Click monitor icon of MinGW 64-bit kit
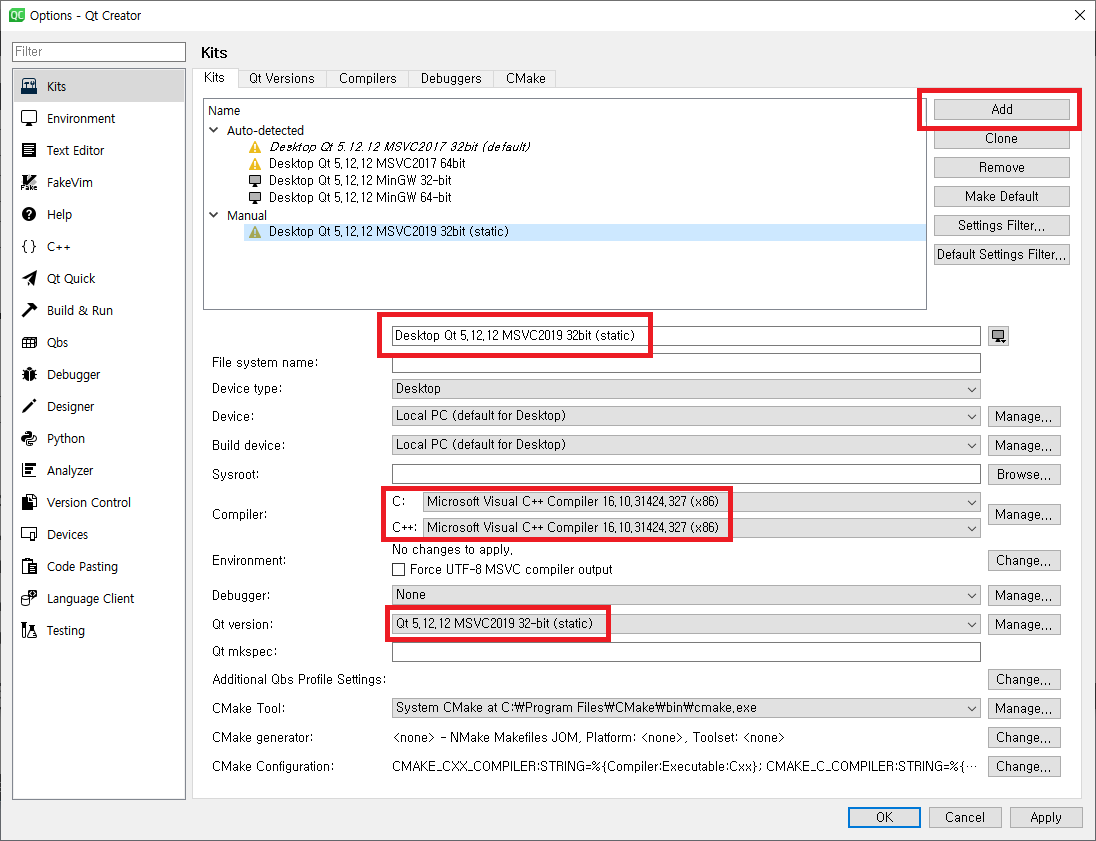 [255, 198]
